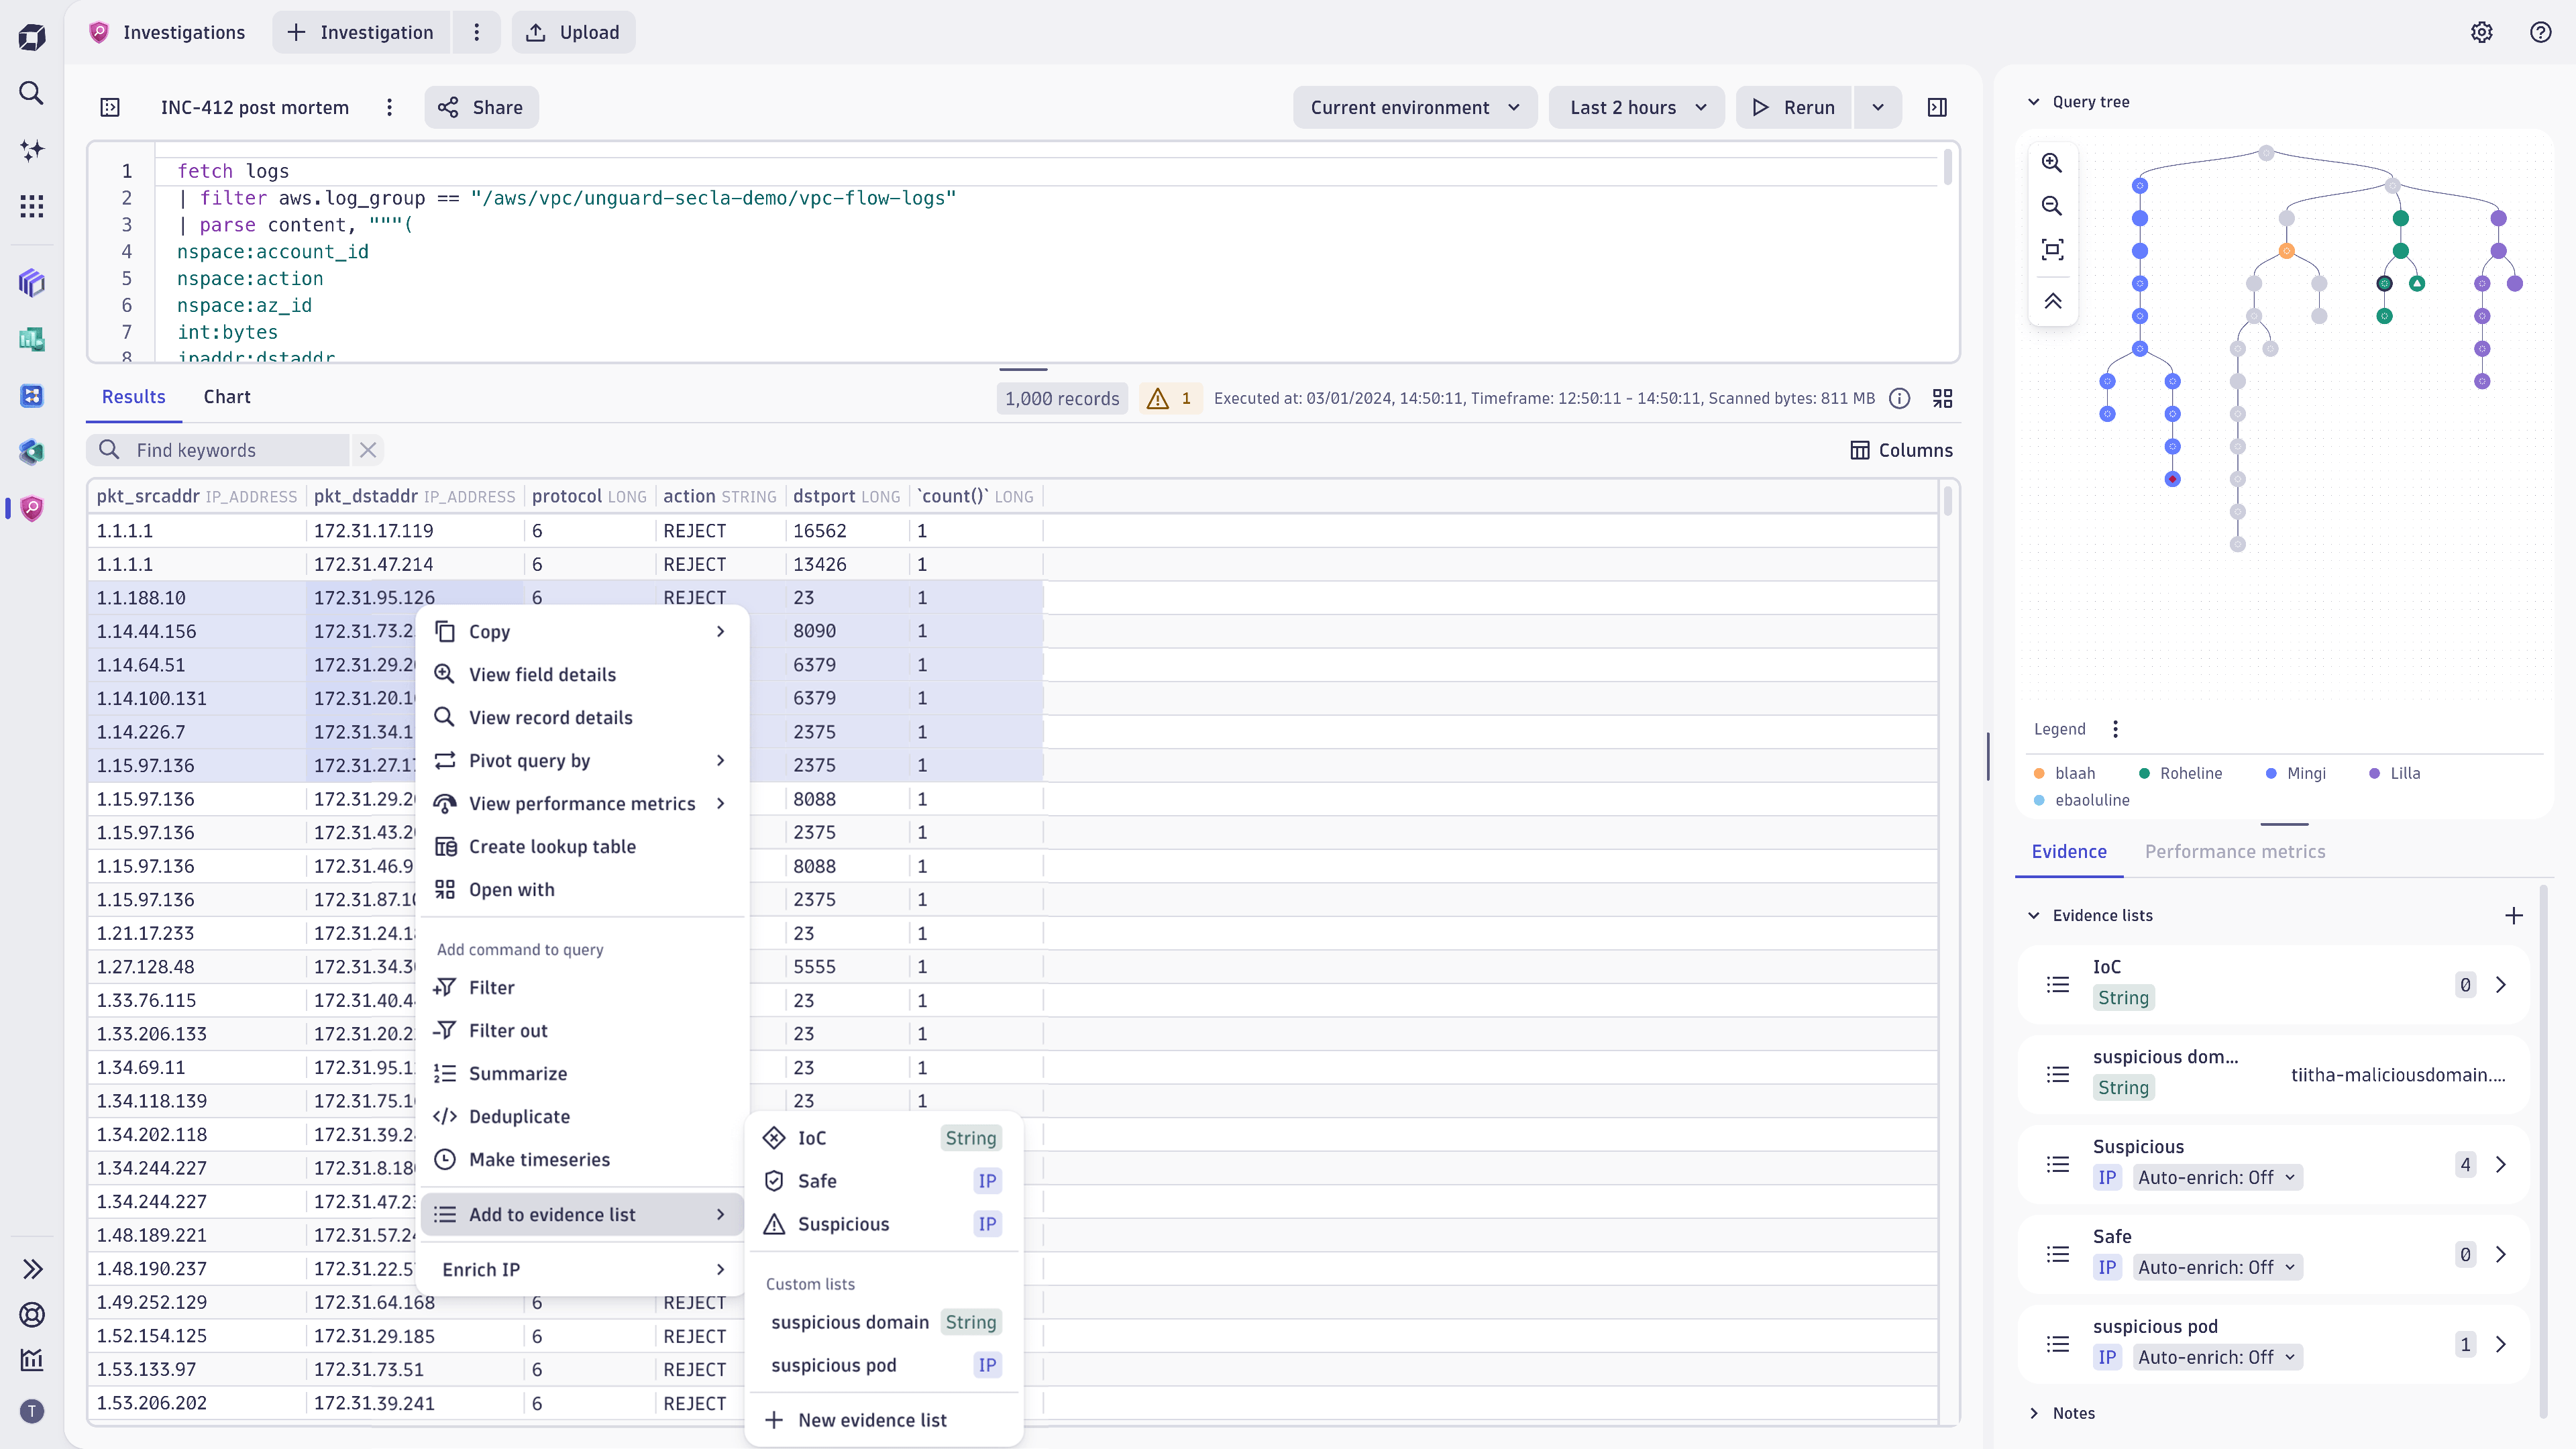This screenshot has height=1449, width=2576.
Task: Open search in the left sidebar
Action: click(x=31, y=93)
